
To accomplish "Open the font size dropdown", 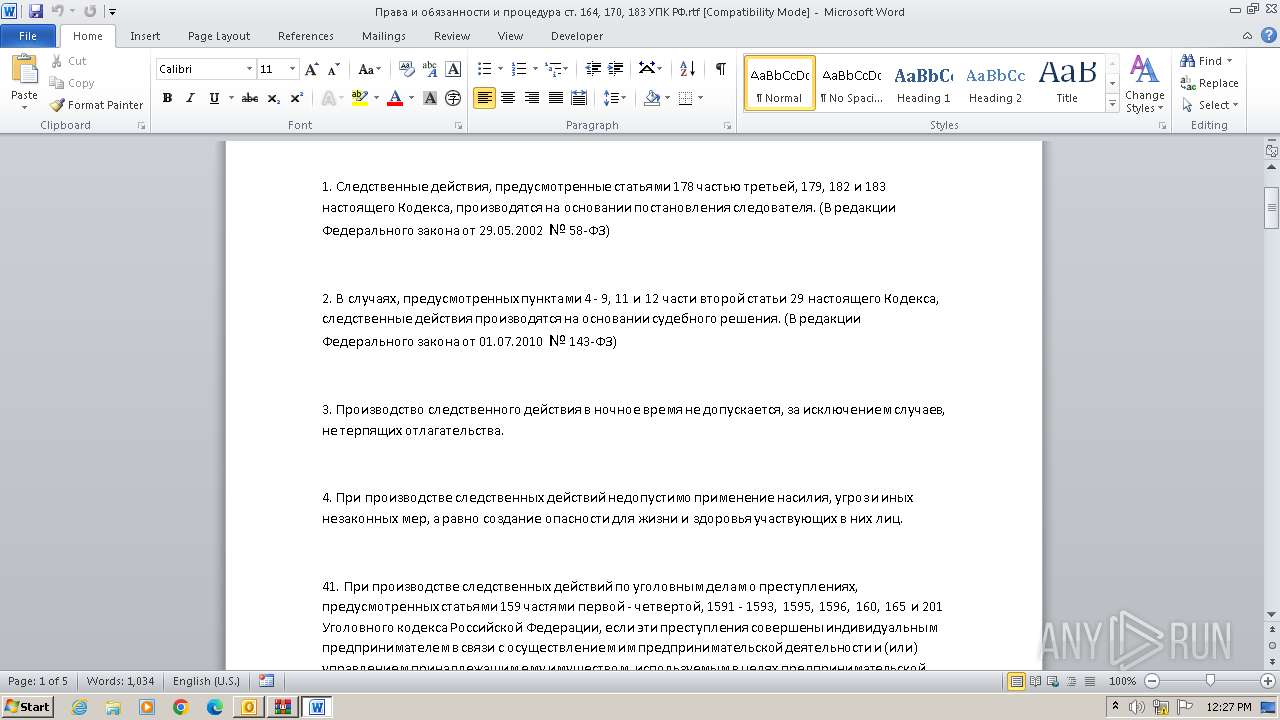I will (x=292, y=69).
